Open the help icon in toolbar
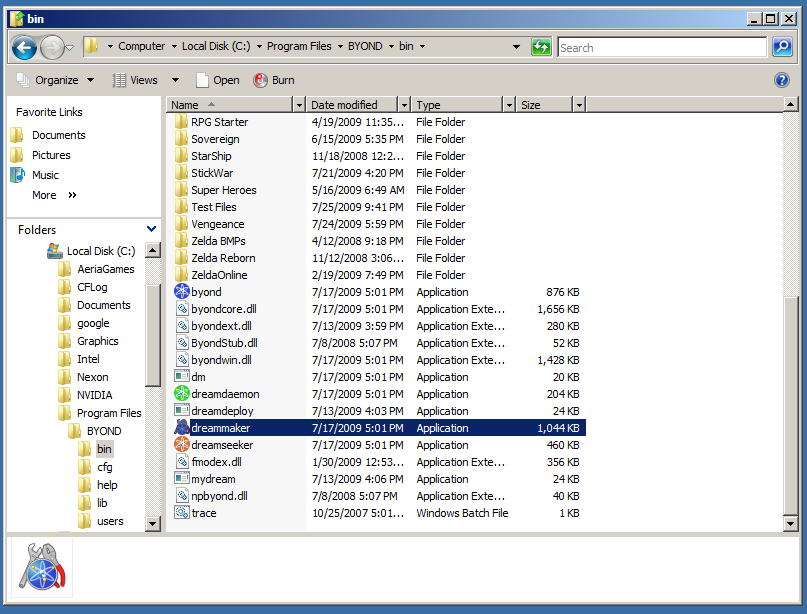 point(782,80)
